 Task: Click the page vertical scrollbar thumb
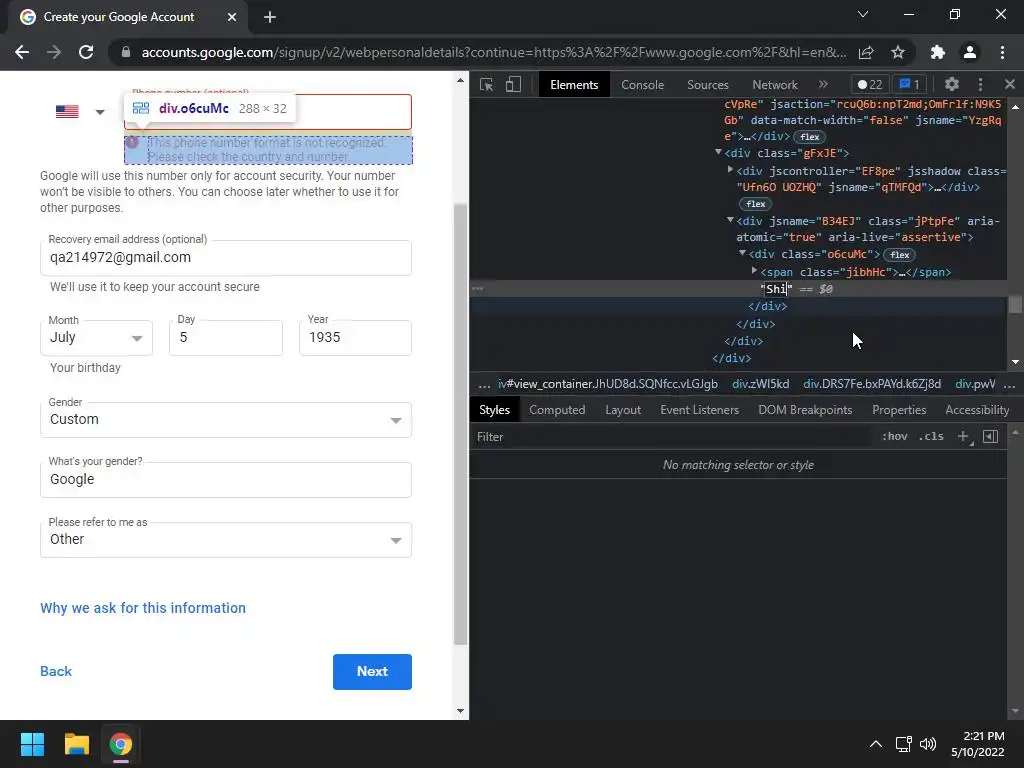pyautogui.click(x=460, y=424)
